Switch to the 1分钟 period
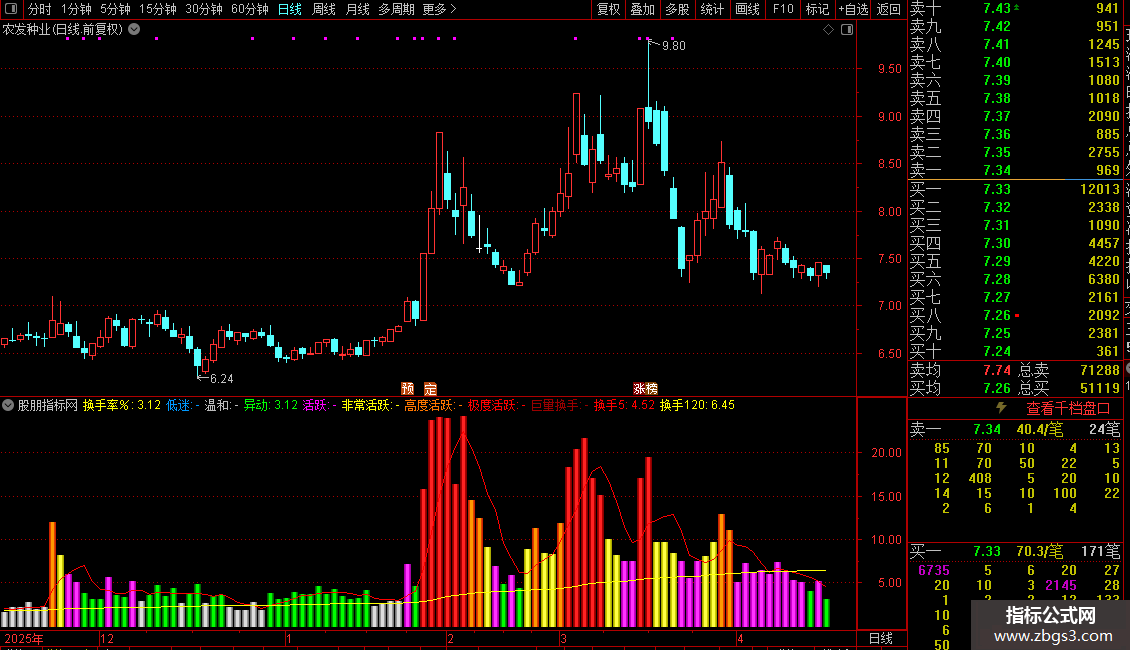This screenshot has height=650, width=1130. coord(76,9)
